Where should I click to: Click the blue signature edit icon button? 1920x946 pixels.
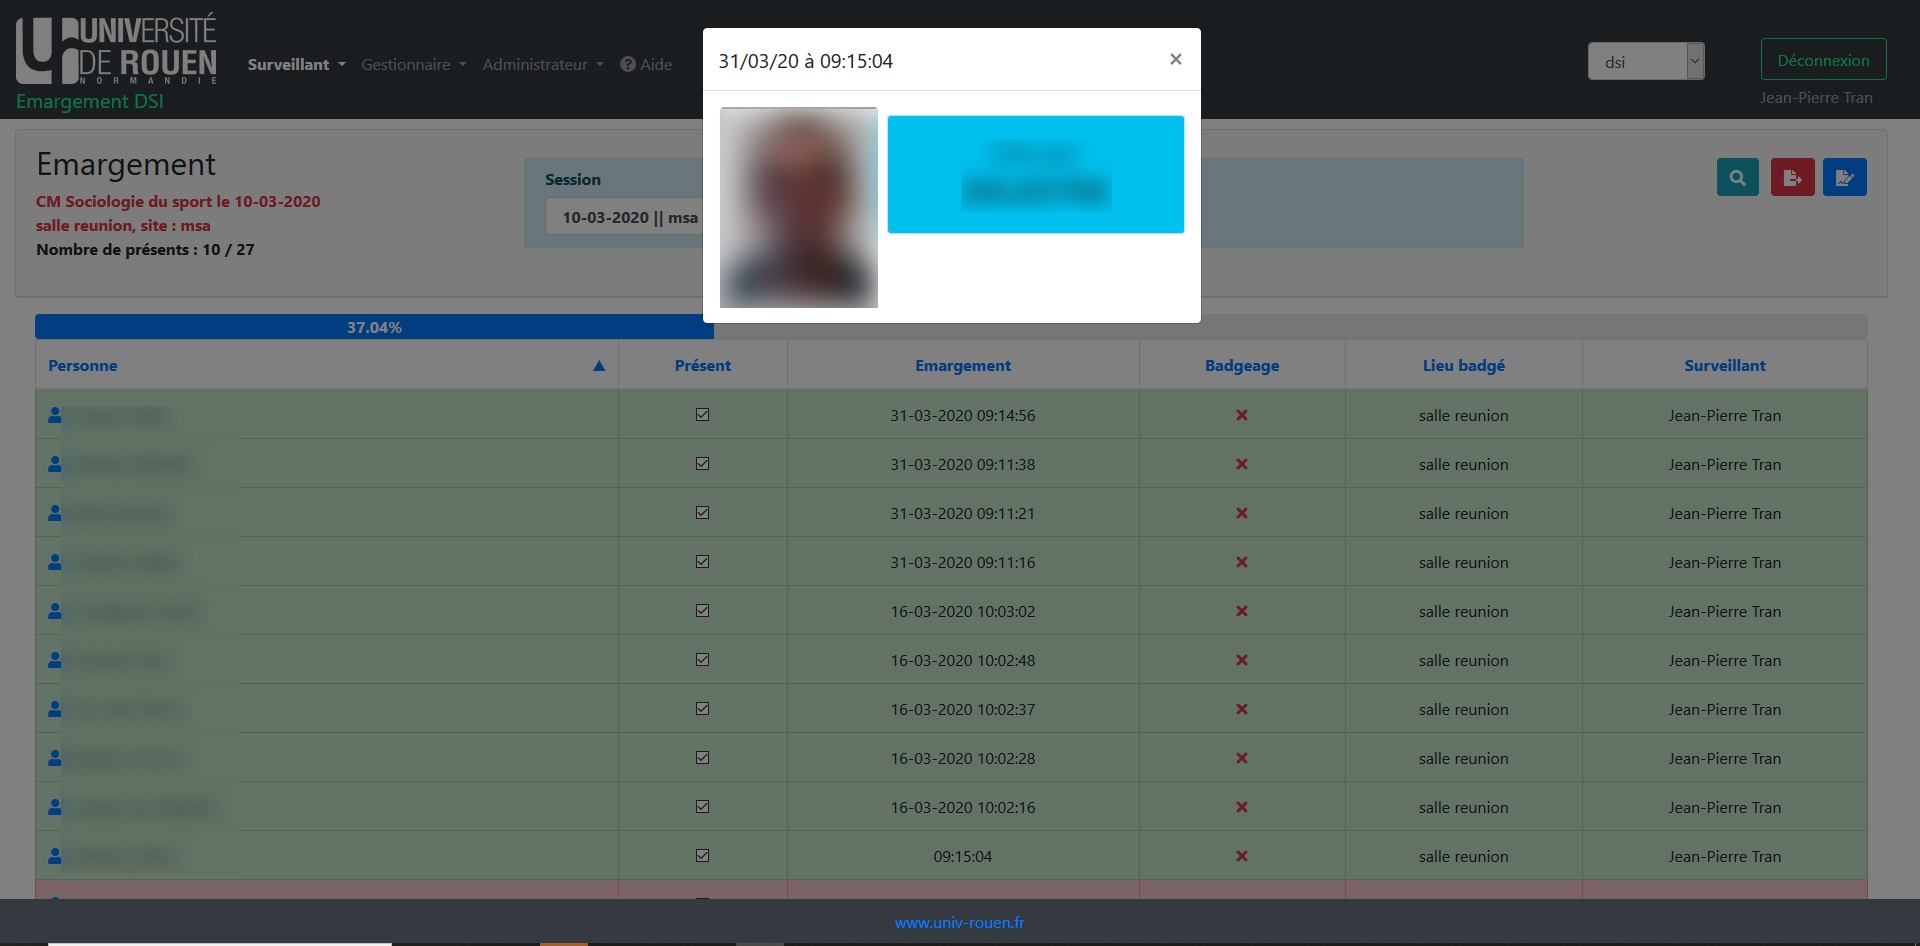(x=1844, y=178)
